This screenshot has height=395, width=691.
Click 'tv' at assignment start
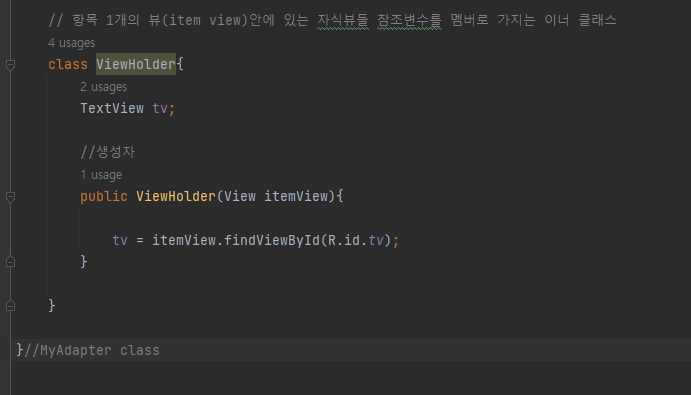pos(120,240)
